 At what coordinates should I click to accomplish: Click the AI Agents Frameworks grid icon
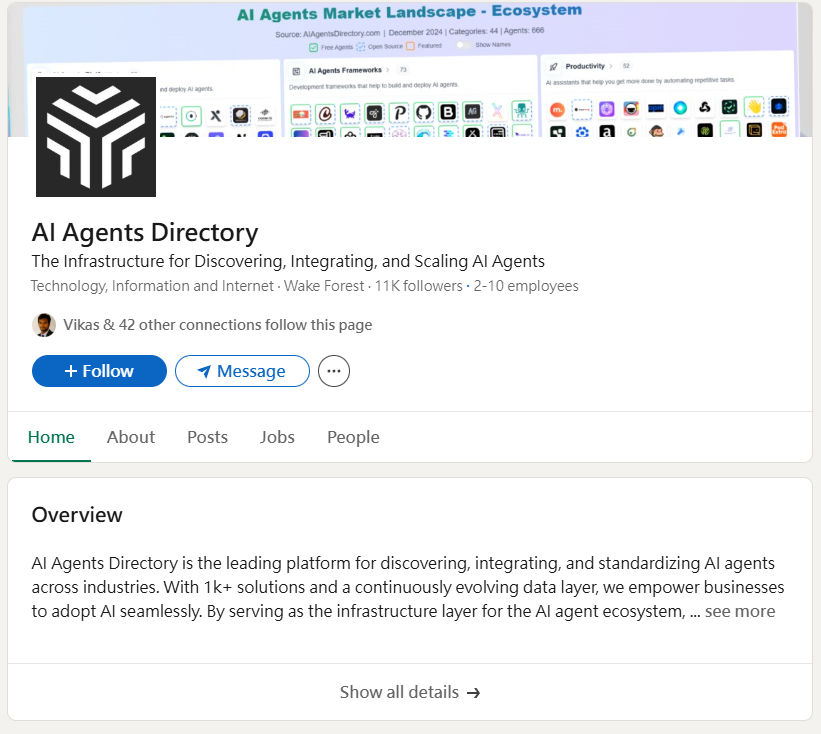click(297, 70)
